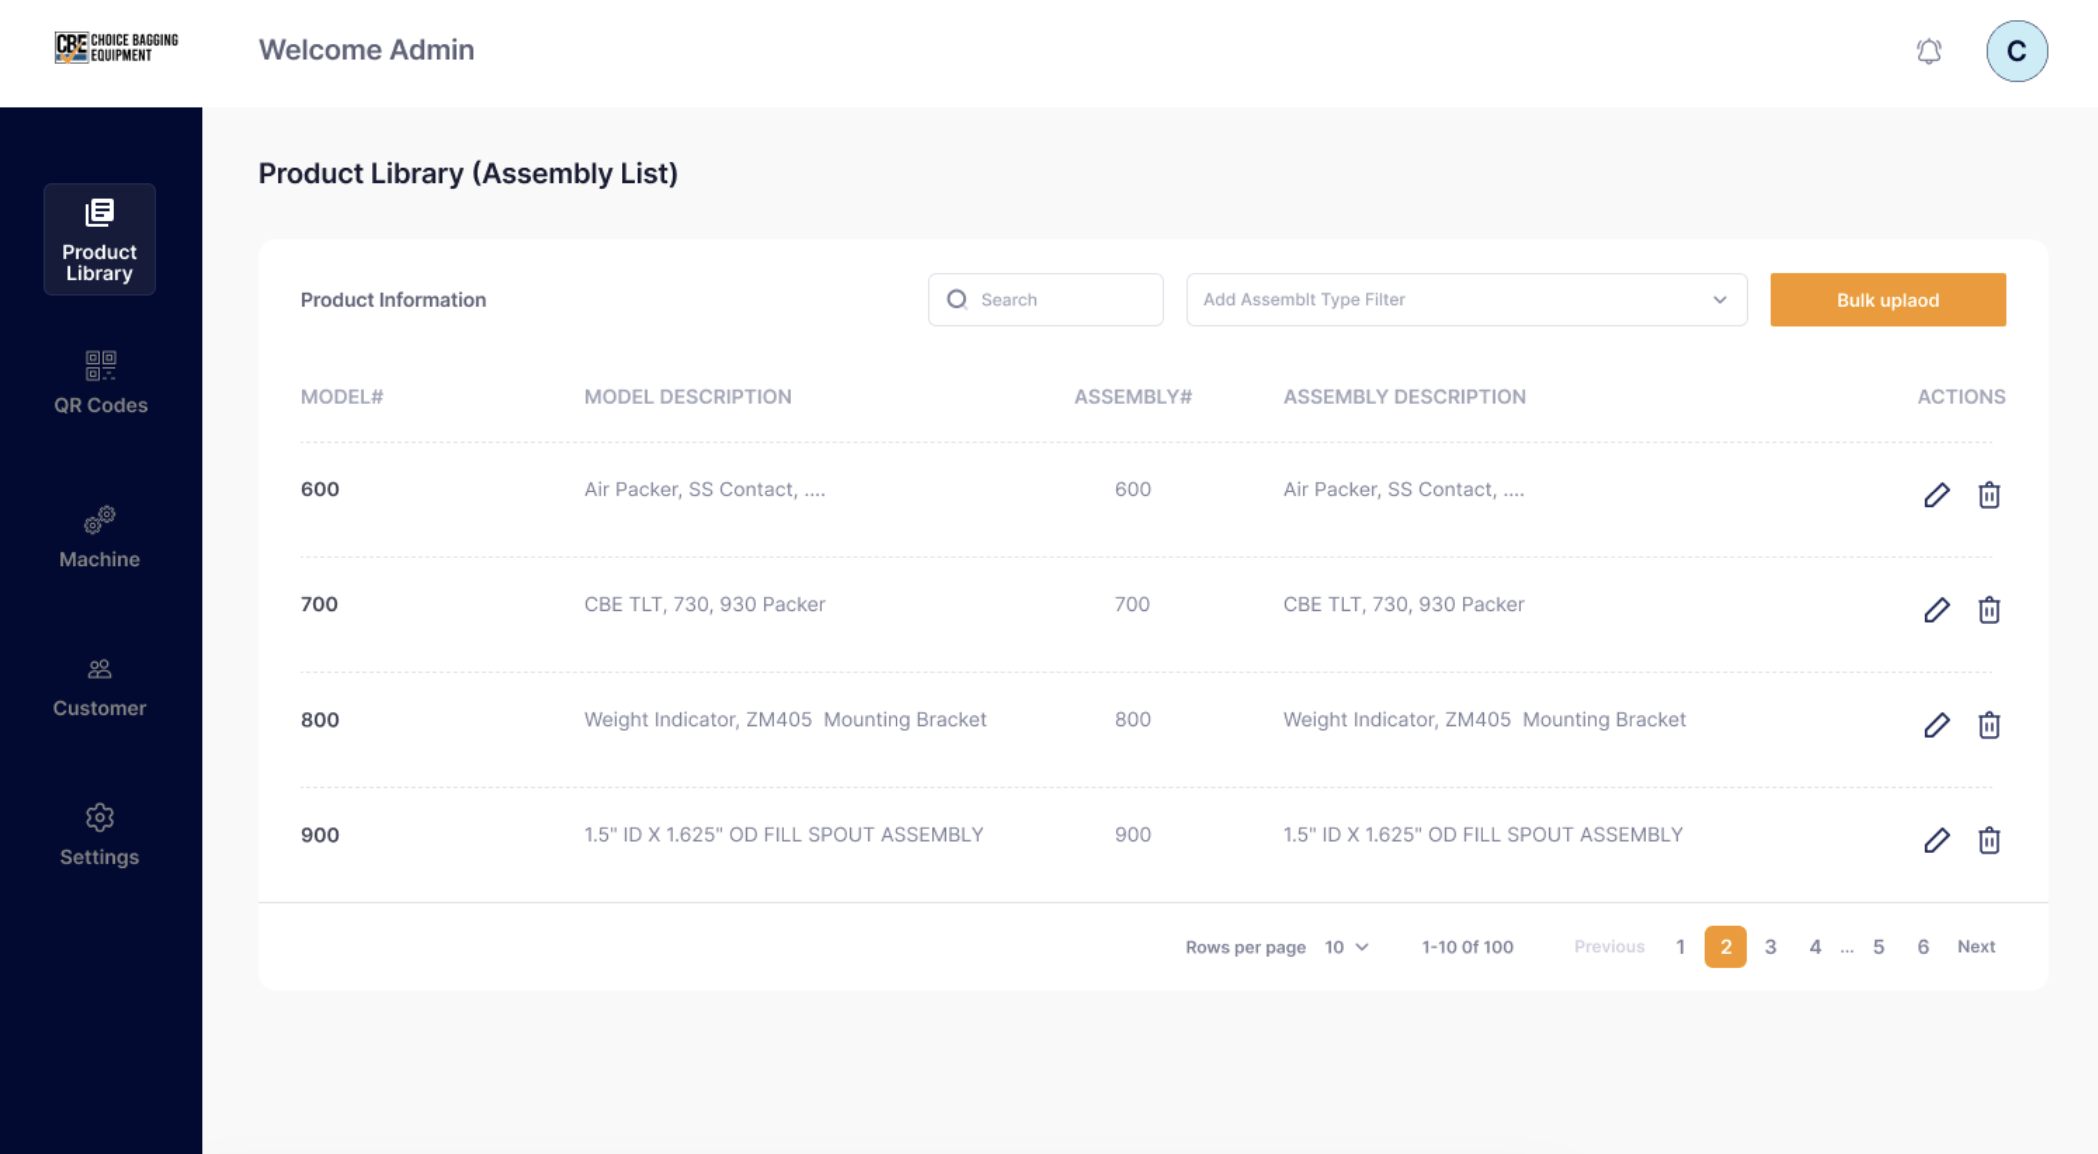Go to Machine section

click(x=100, y=537)
